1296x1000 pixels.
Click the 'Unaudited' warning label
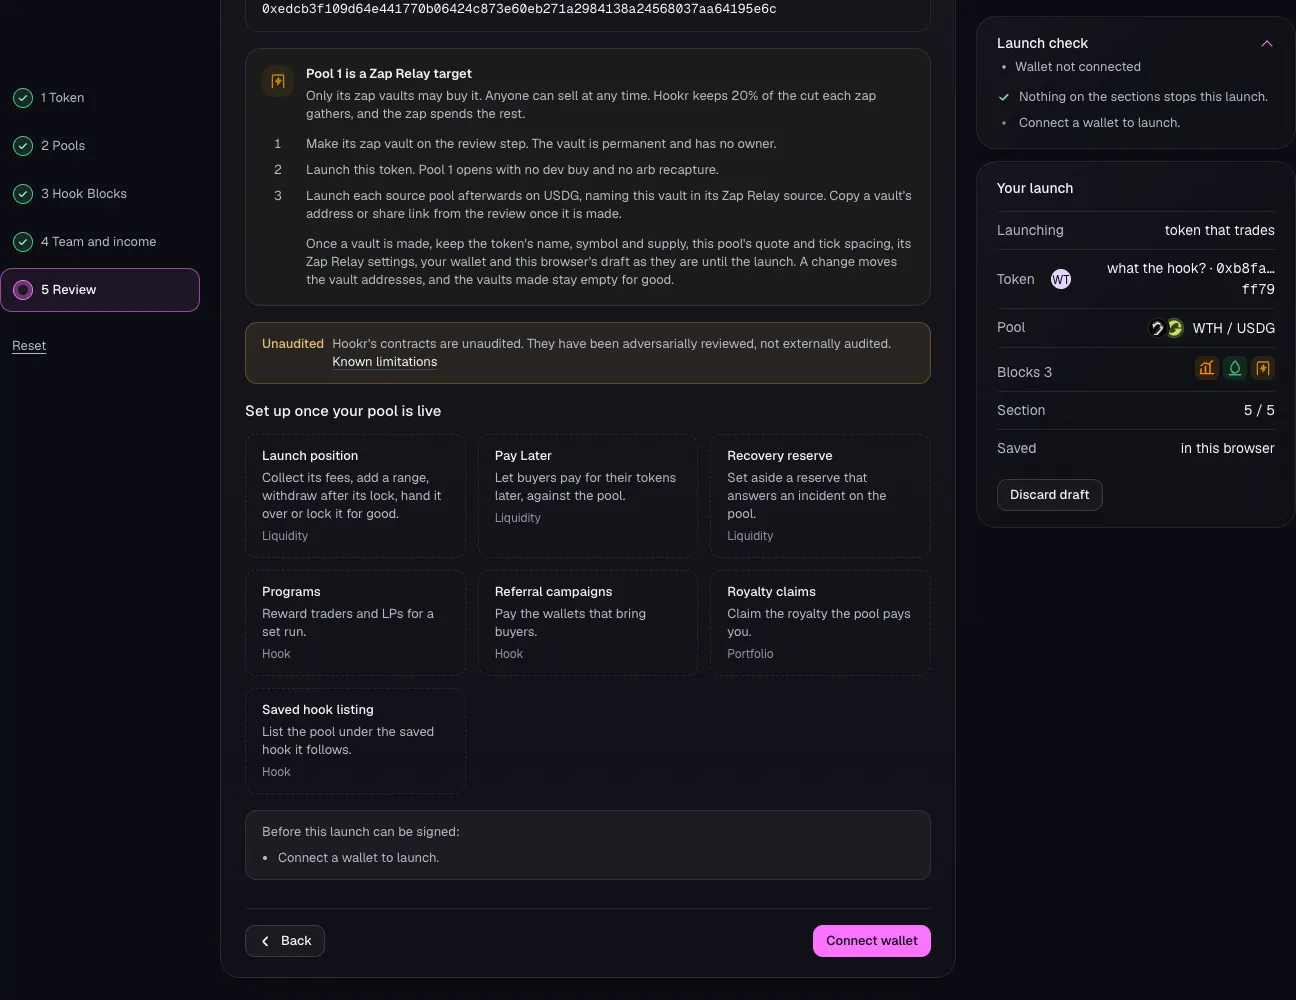click(293, 344)
